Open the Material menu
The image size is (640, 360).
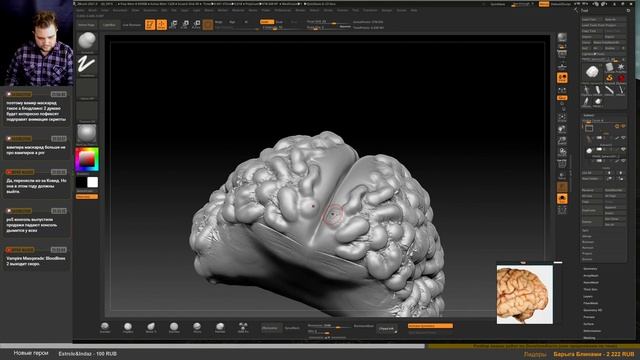237,10
